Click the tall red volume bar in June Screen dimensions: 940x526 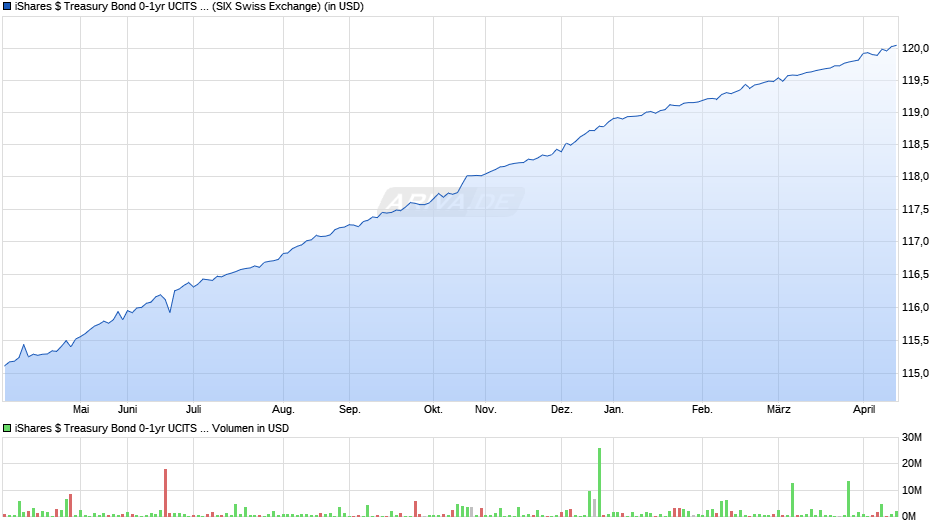165,492
